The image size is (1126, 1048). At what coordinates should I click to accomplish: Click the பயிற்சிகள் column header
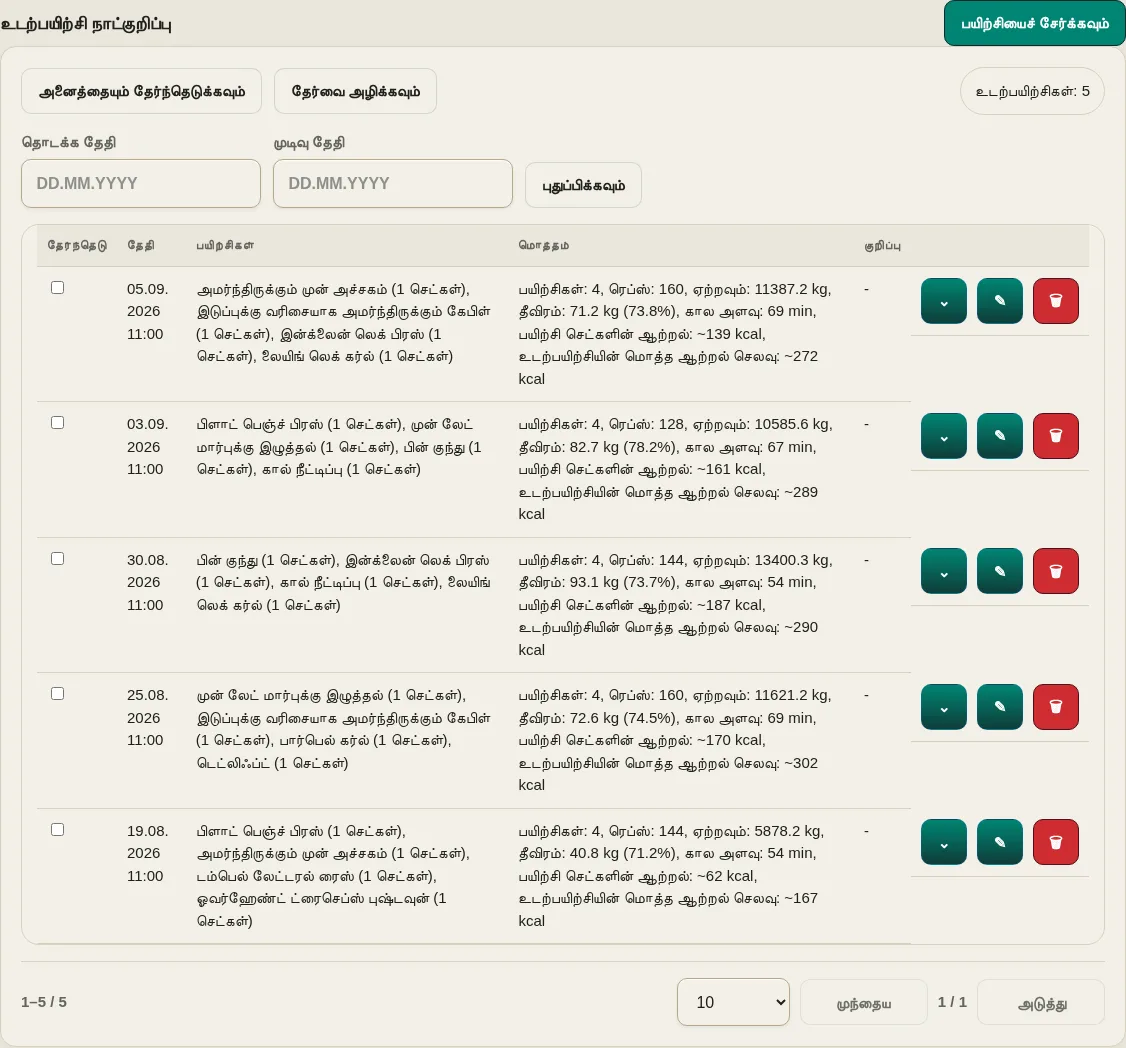pyautogui.click(x=225, y=246)
